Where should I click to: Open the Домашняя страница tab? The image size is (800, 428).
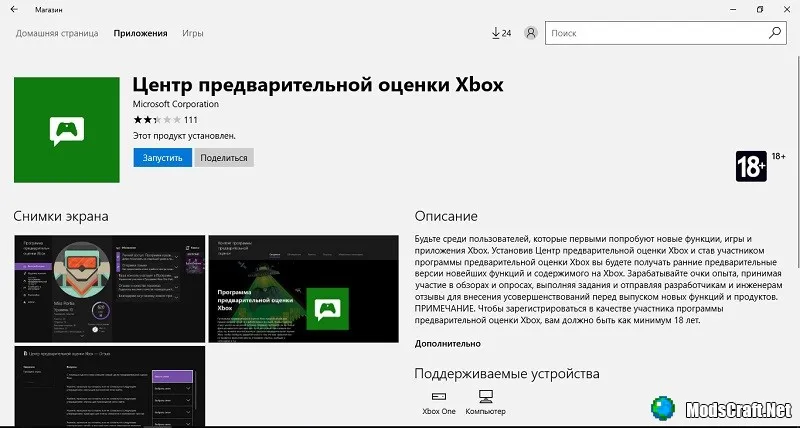(55, 33)
